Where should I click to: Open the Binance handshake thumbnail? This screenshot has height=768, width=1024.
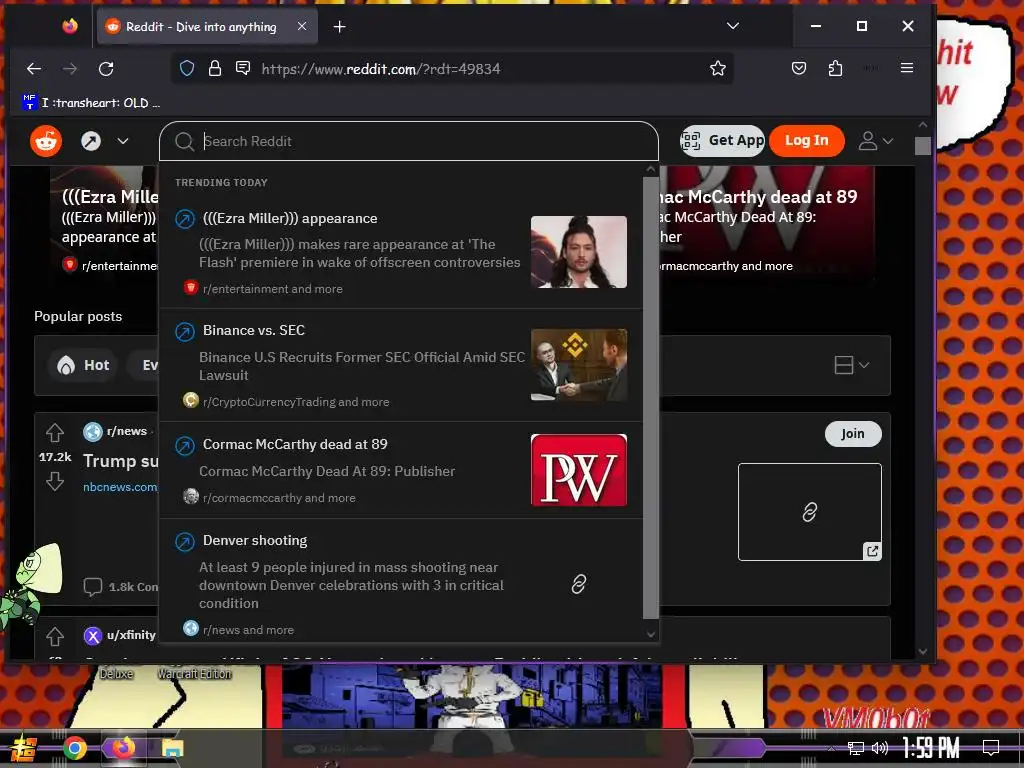(x=579, y=365)
